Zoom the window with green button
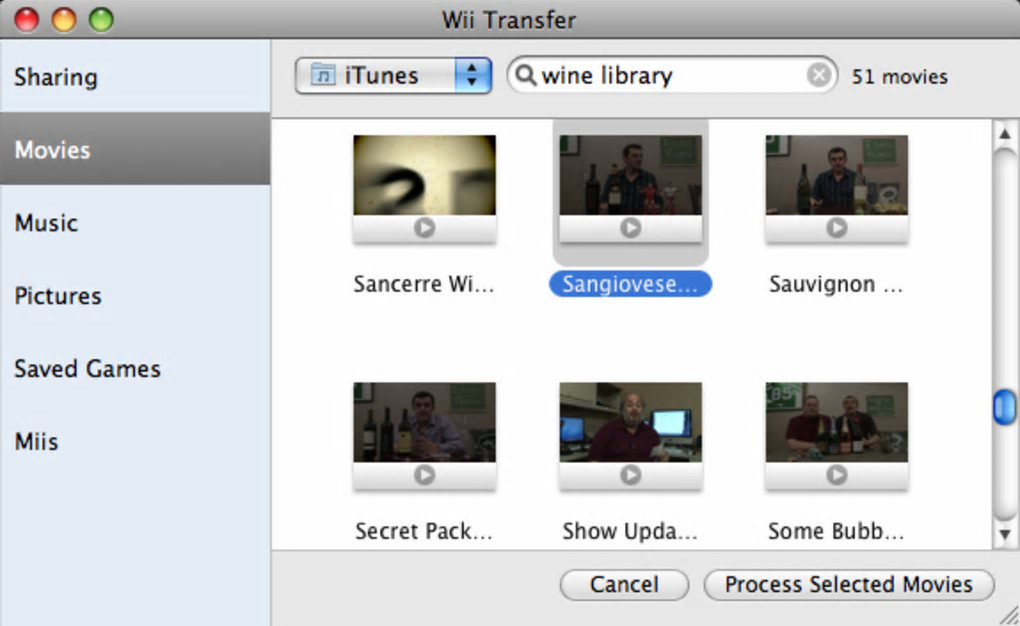The image size is (1020, 626). tap(101, 20)
